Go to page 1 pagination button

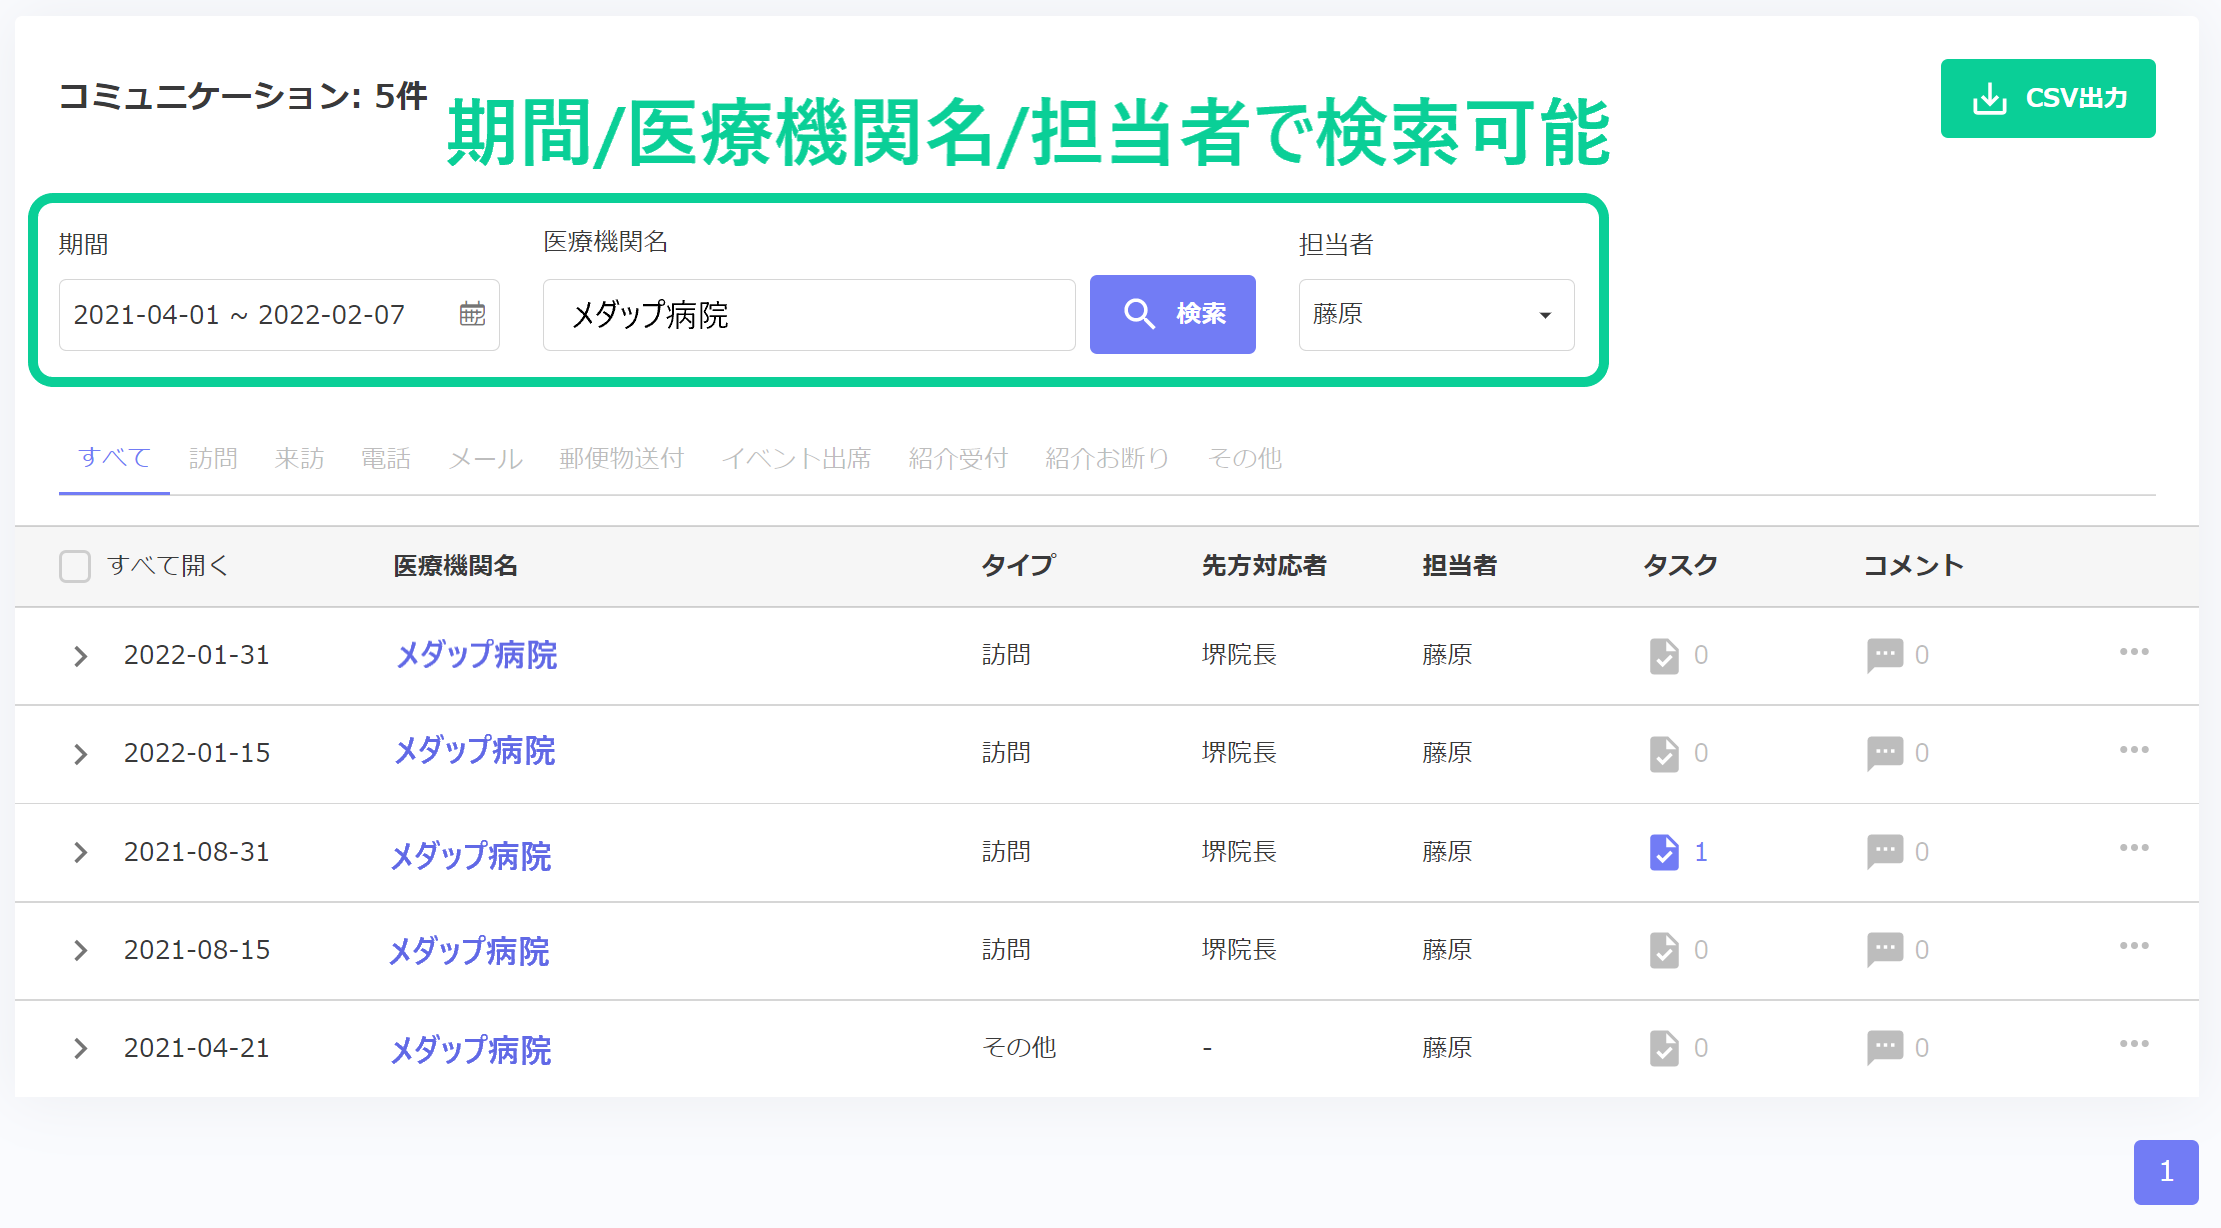point(2166,1172)
